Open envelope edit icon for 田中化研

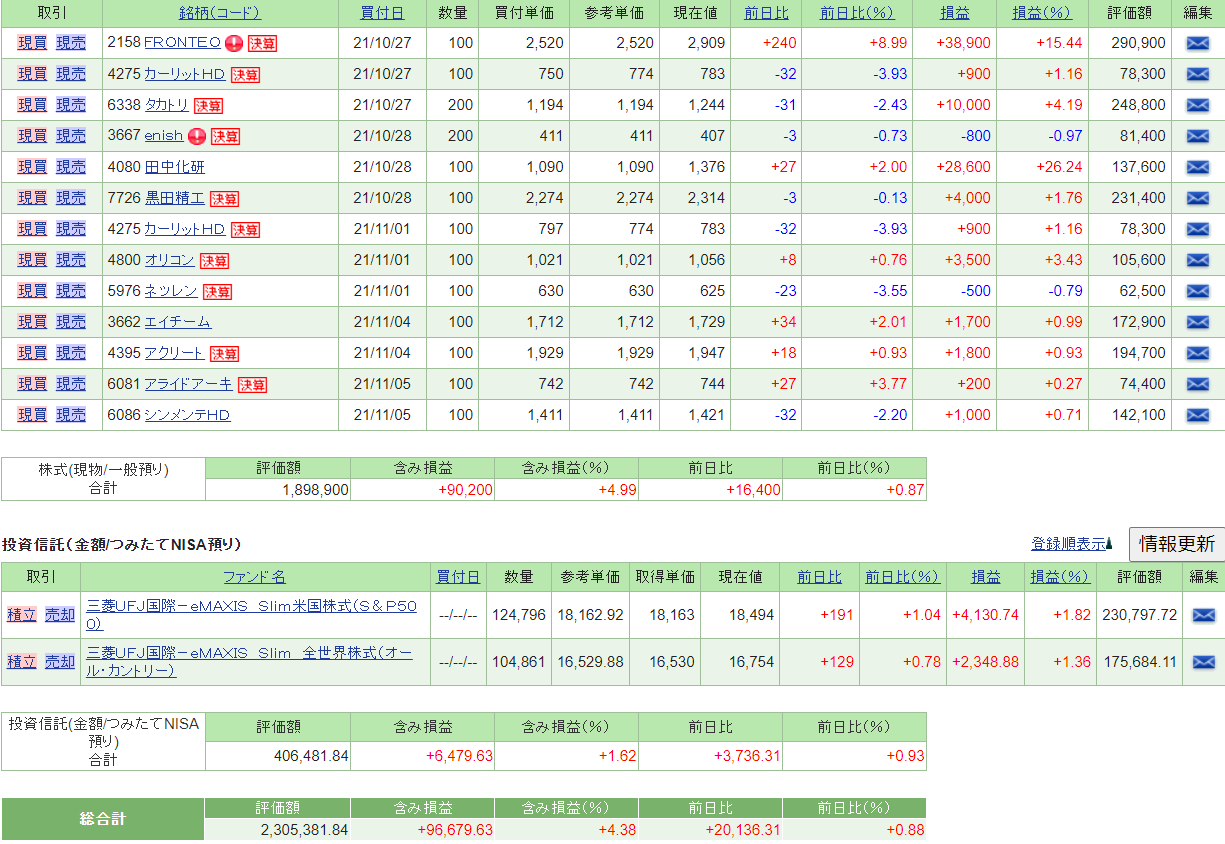1197,167
